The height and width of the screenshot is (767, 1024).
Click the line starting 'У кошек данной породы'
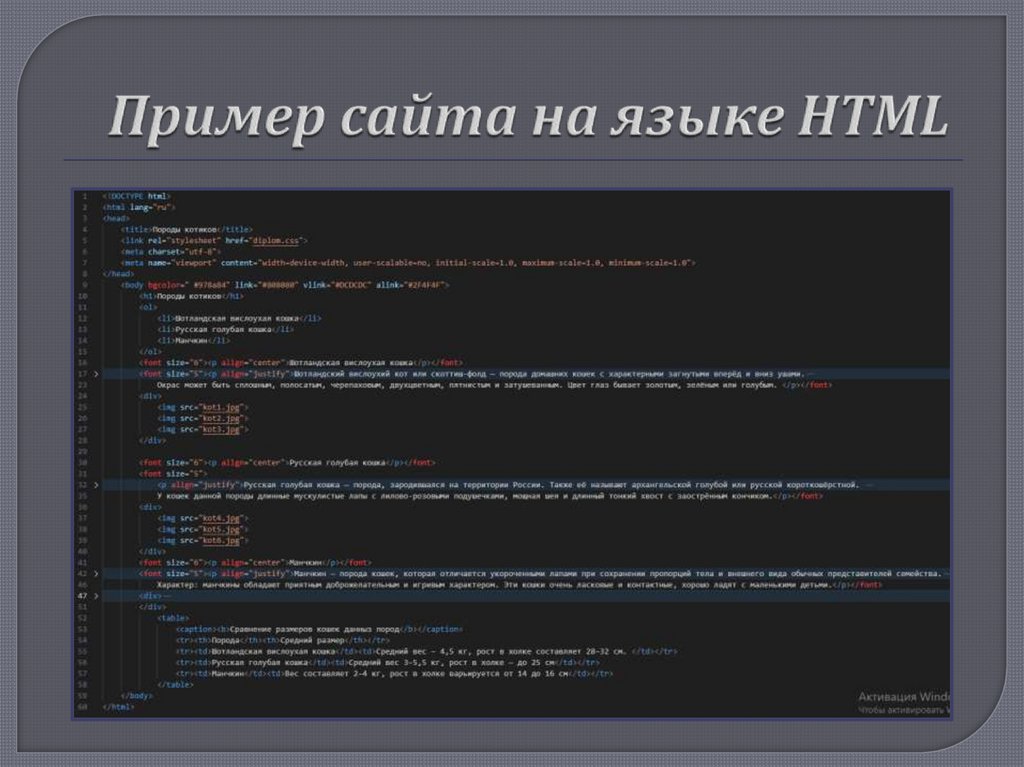(489, 497)
